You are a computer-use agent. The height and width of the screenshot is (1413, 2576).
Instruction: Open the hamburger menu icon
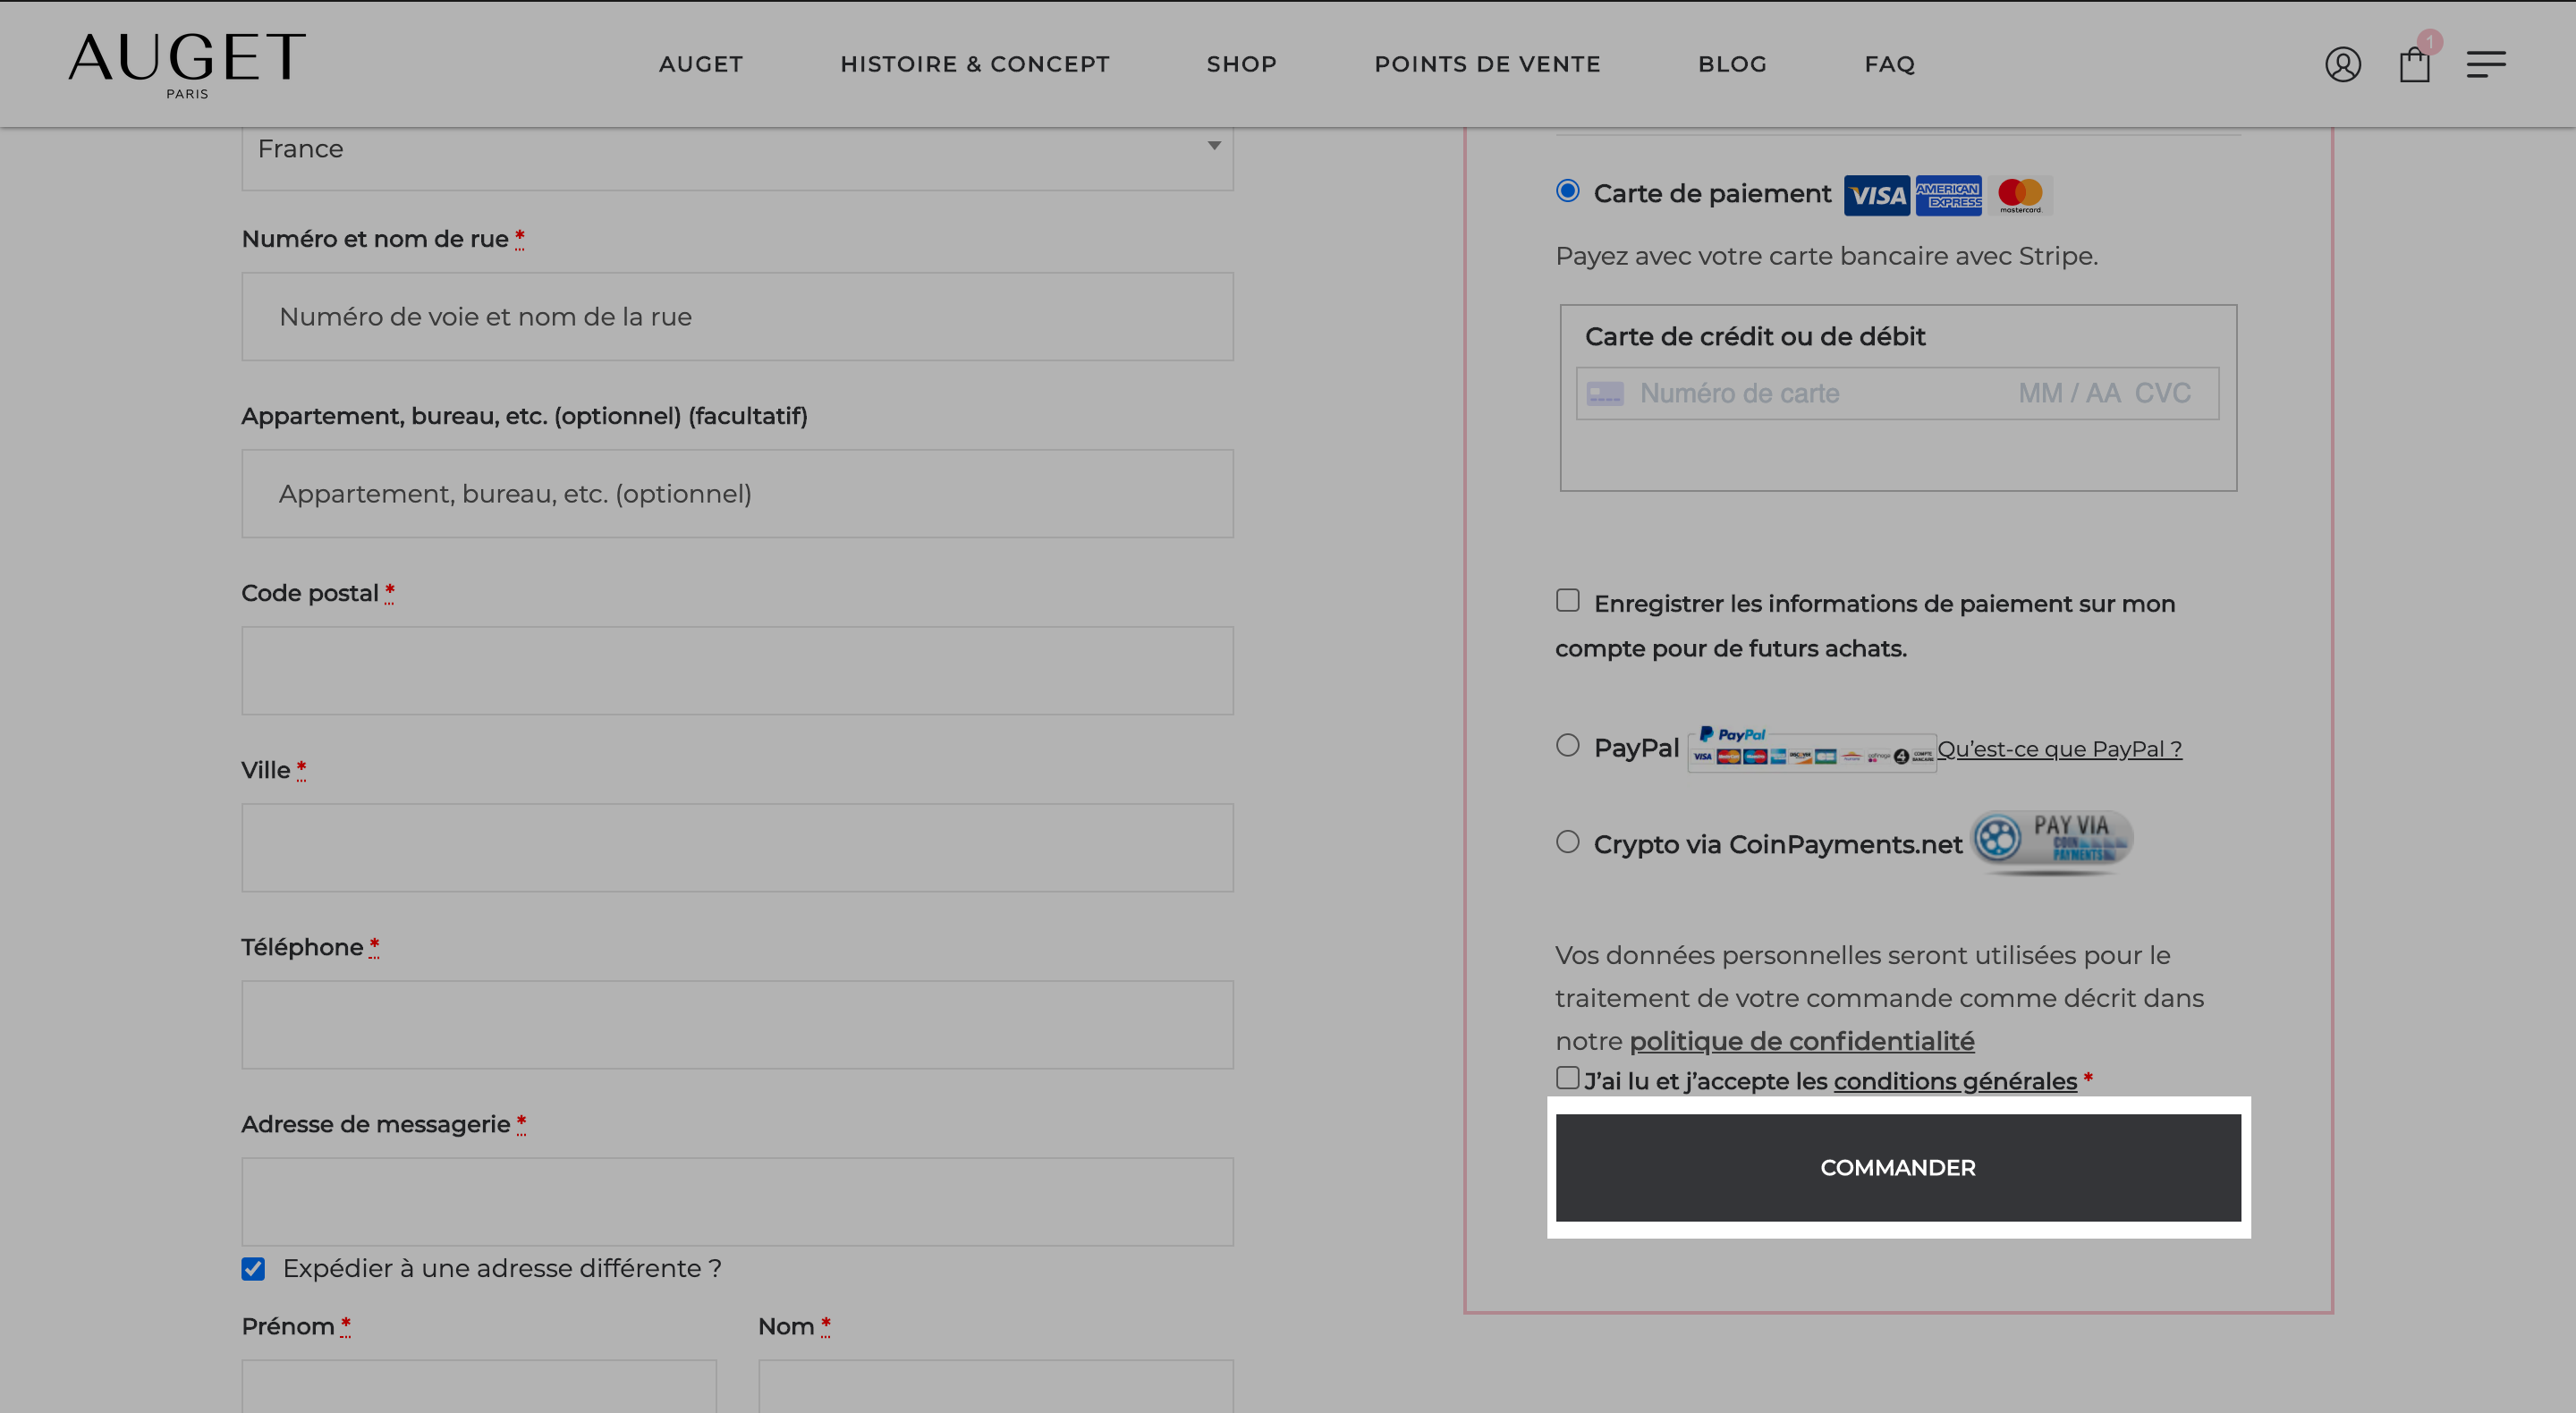[2485, 65]
